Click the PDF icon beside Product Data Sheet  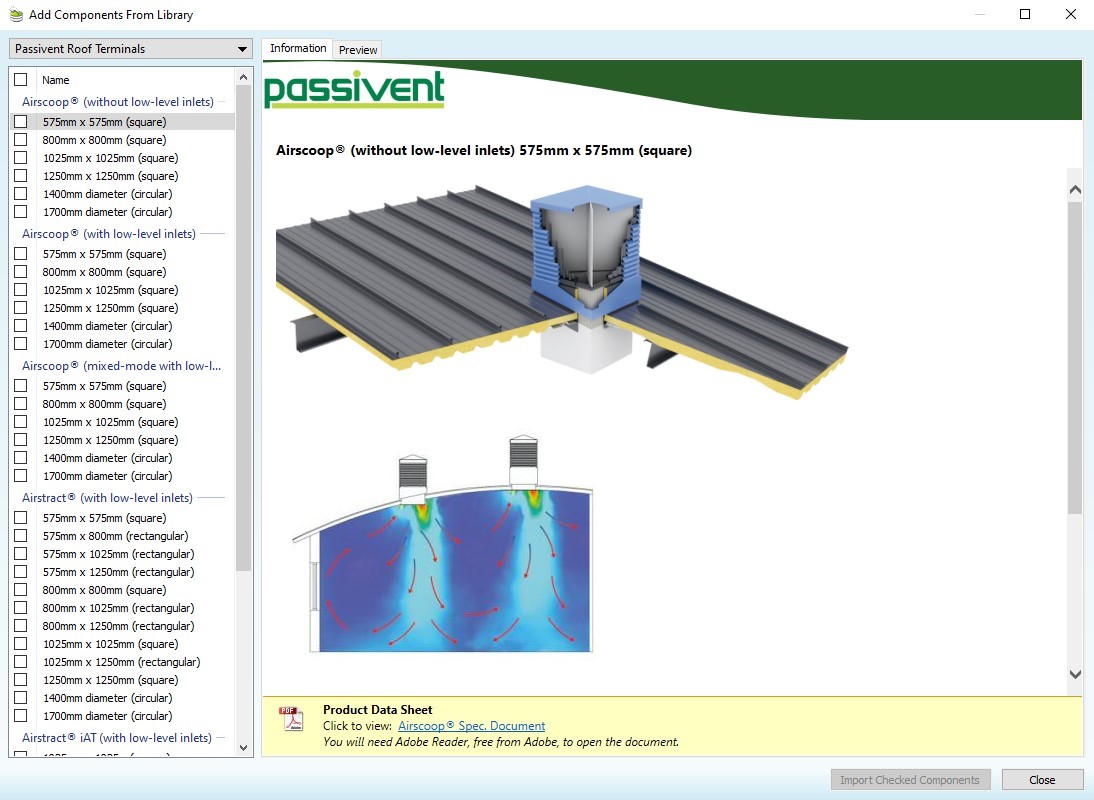pos(291,717)
